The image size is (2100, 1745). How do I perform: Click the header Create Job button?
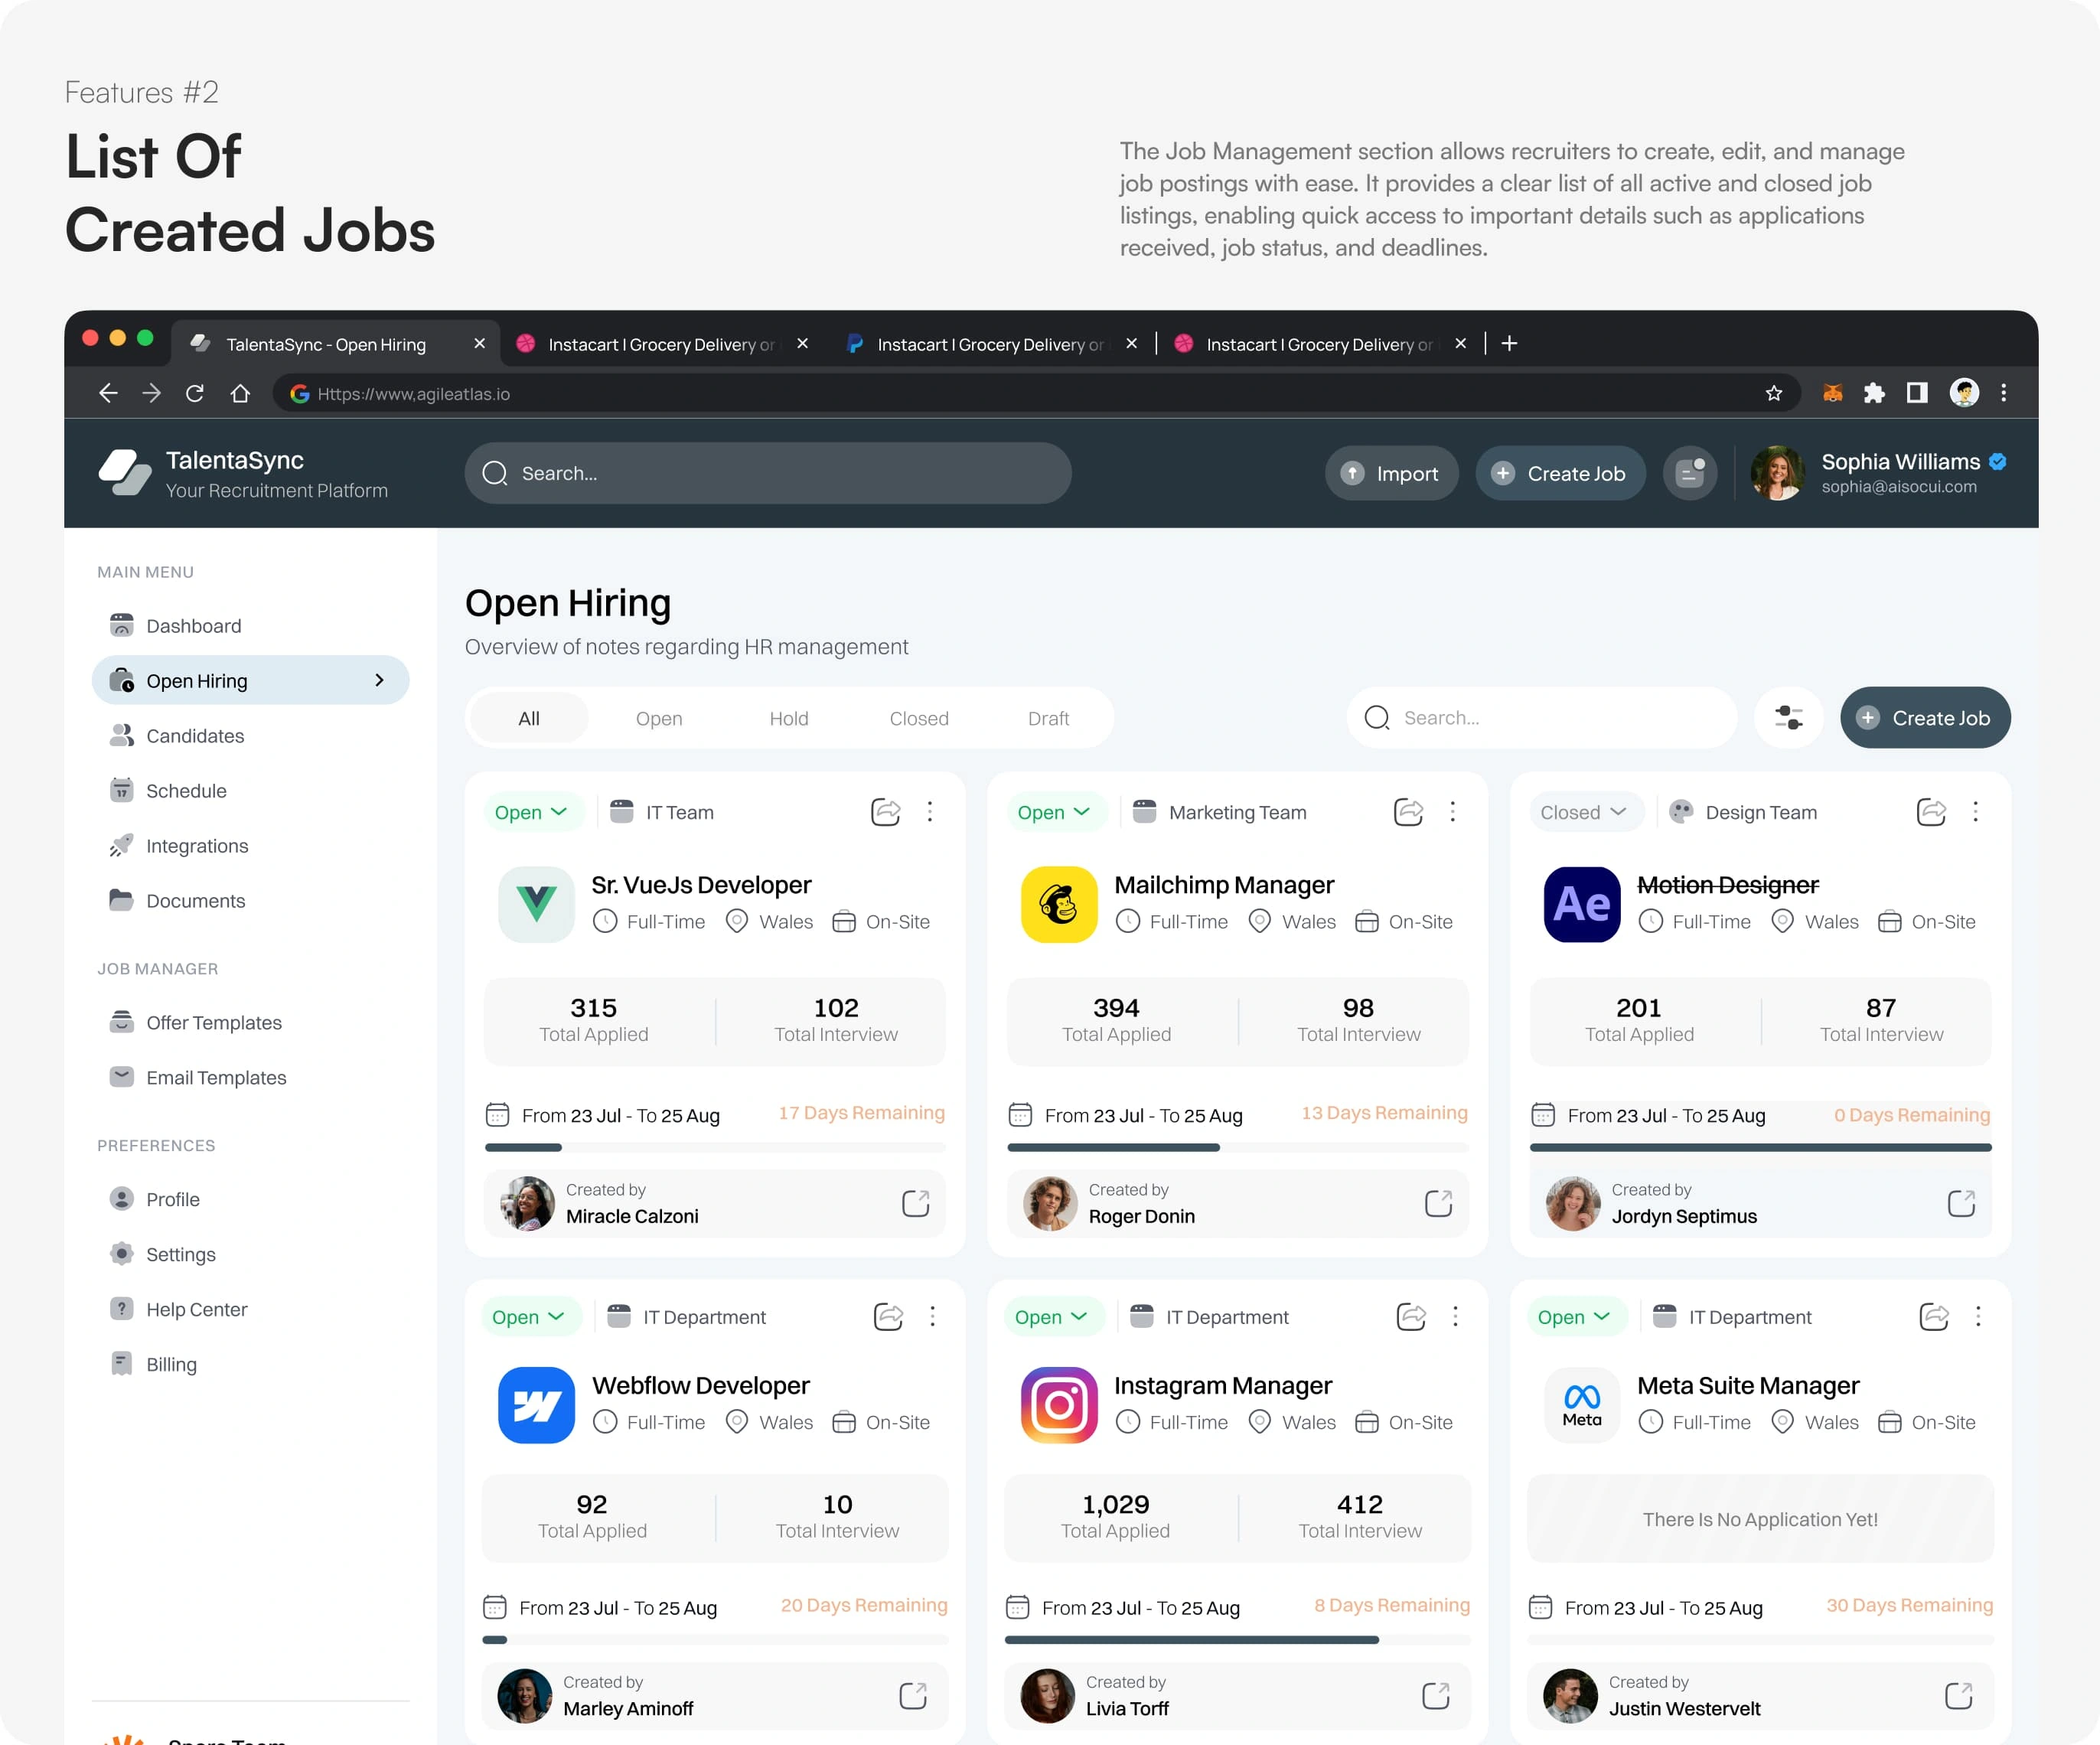1560,473
